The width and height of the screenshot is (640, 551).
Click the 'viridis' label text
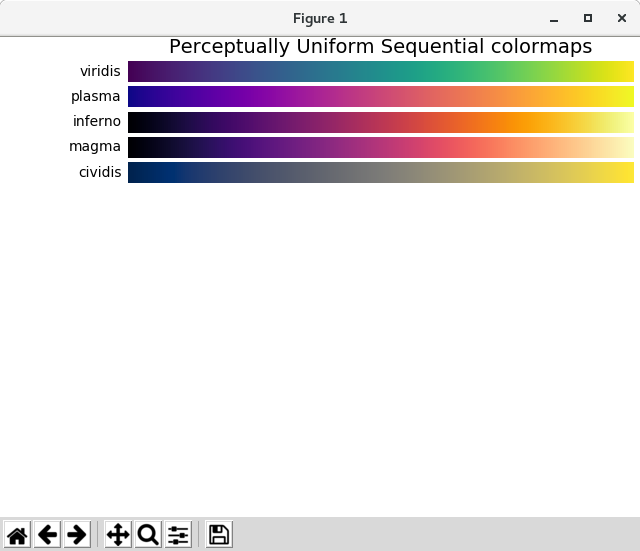[x=100, y=71]
